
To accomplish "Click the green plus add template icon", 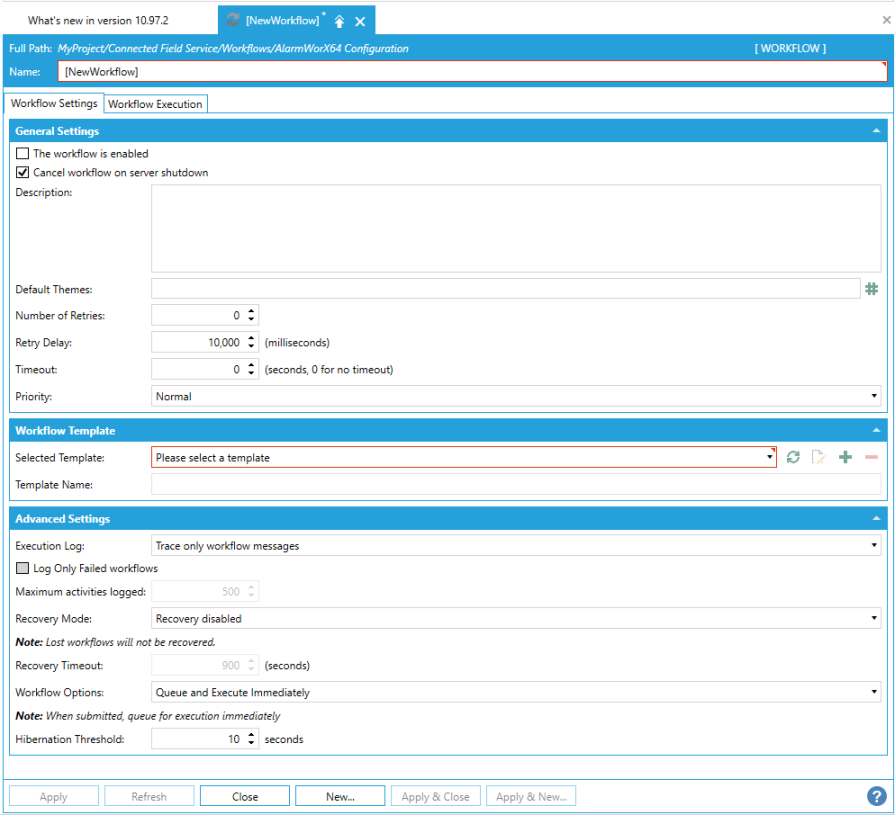I will tap(845, 457).
